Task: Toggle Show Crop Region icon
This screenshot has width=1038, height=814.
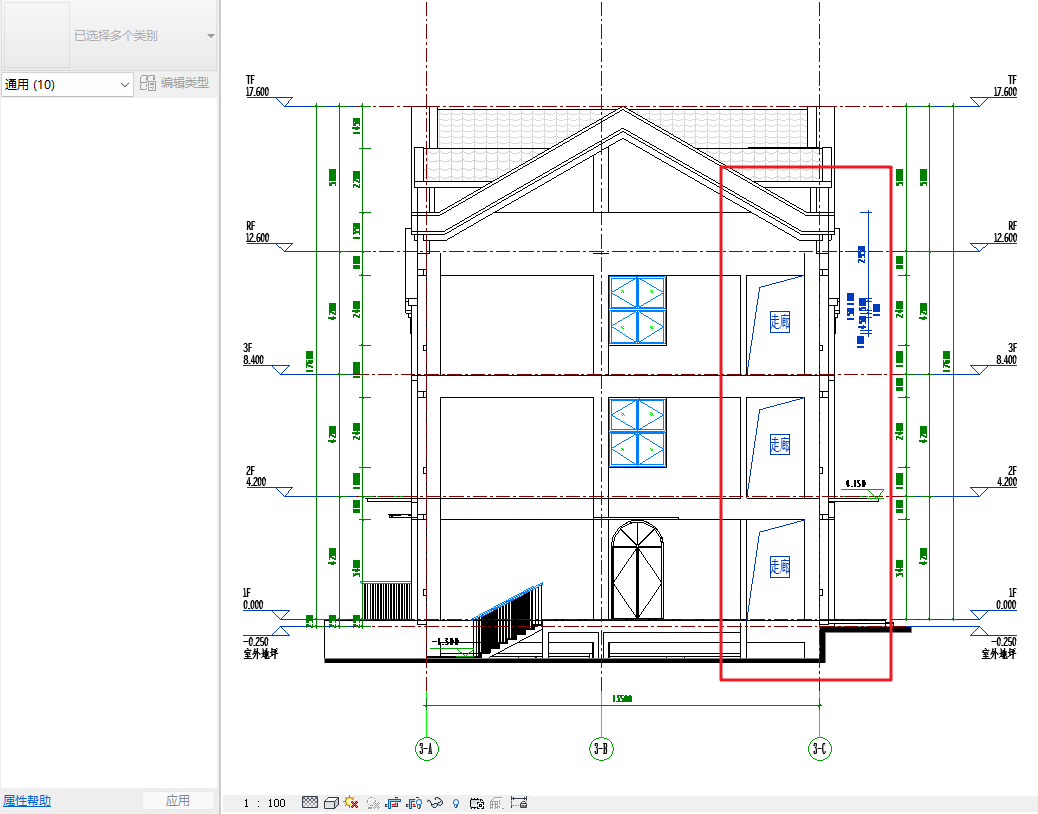Action: [x=414, y=803]
